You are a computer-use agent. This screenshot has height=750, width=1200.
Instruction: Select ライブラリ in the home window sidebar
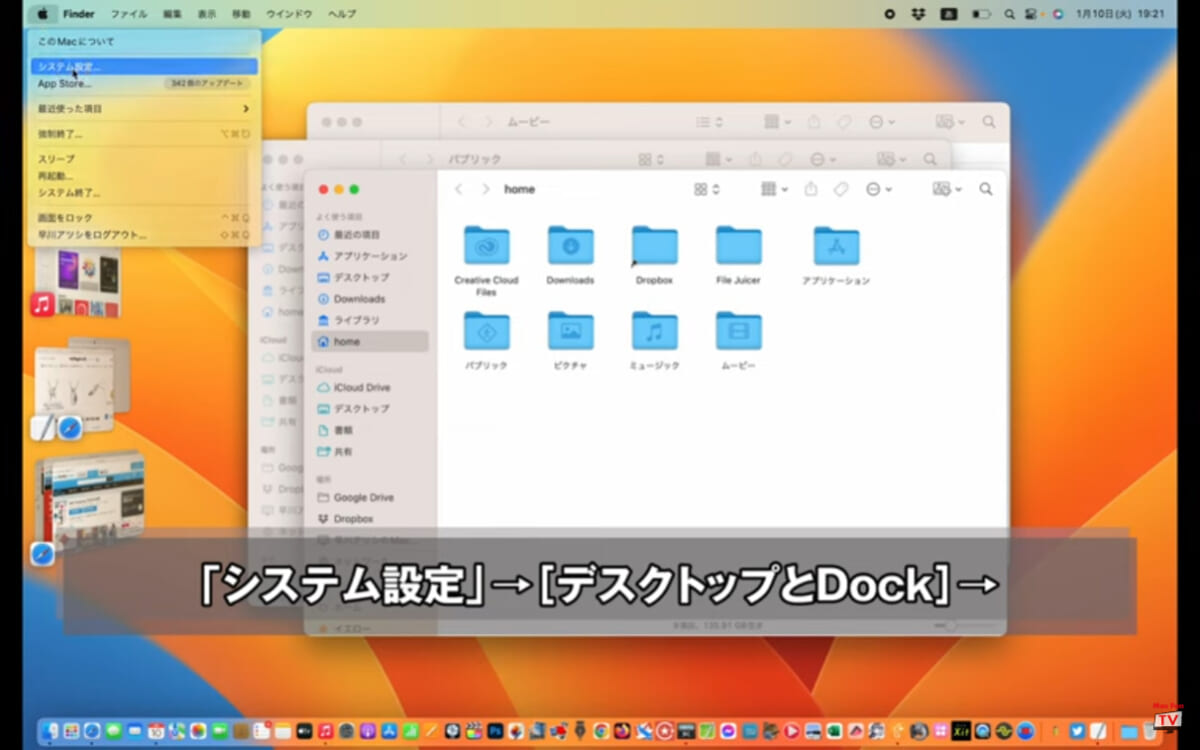coord(370,320)
